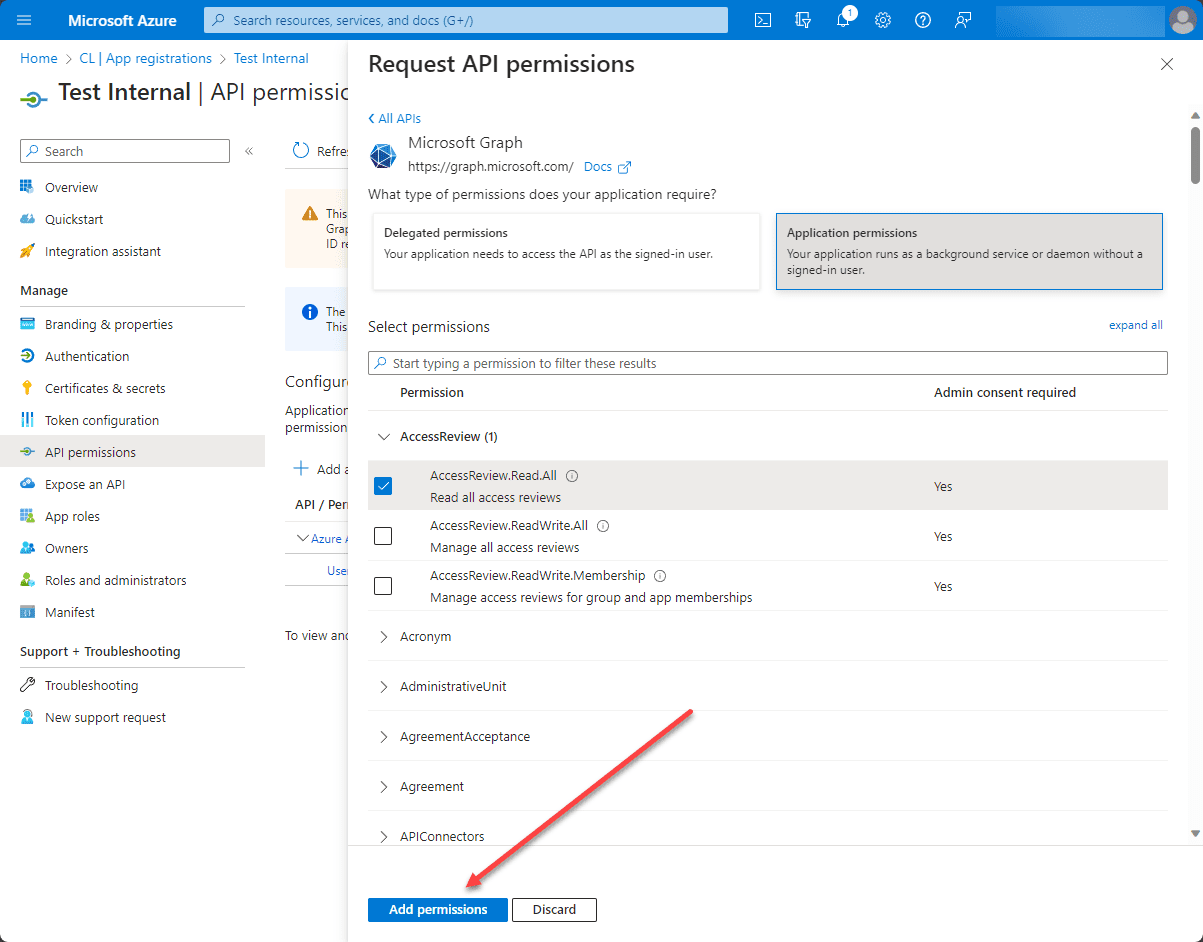Open Directories and subscriptions filter icon
Viewport: 1203px width, 942px height.
pyautogui.click(x=802, y=20)
